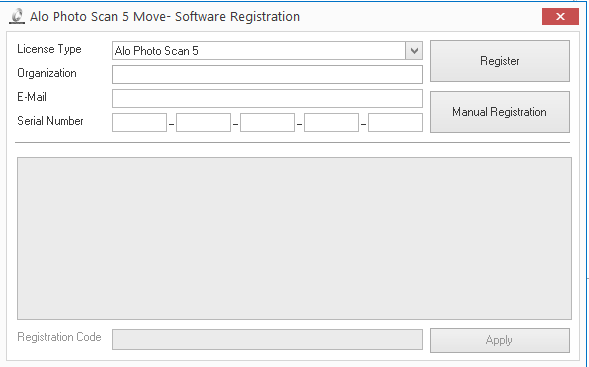Click the Registration Code field
The height and width of the screenshot is (367, 589).
[267, 340]
